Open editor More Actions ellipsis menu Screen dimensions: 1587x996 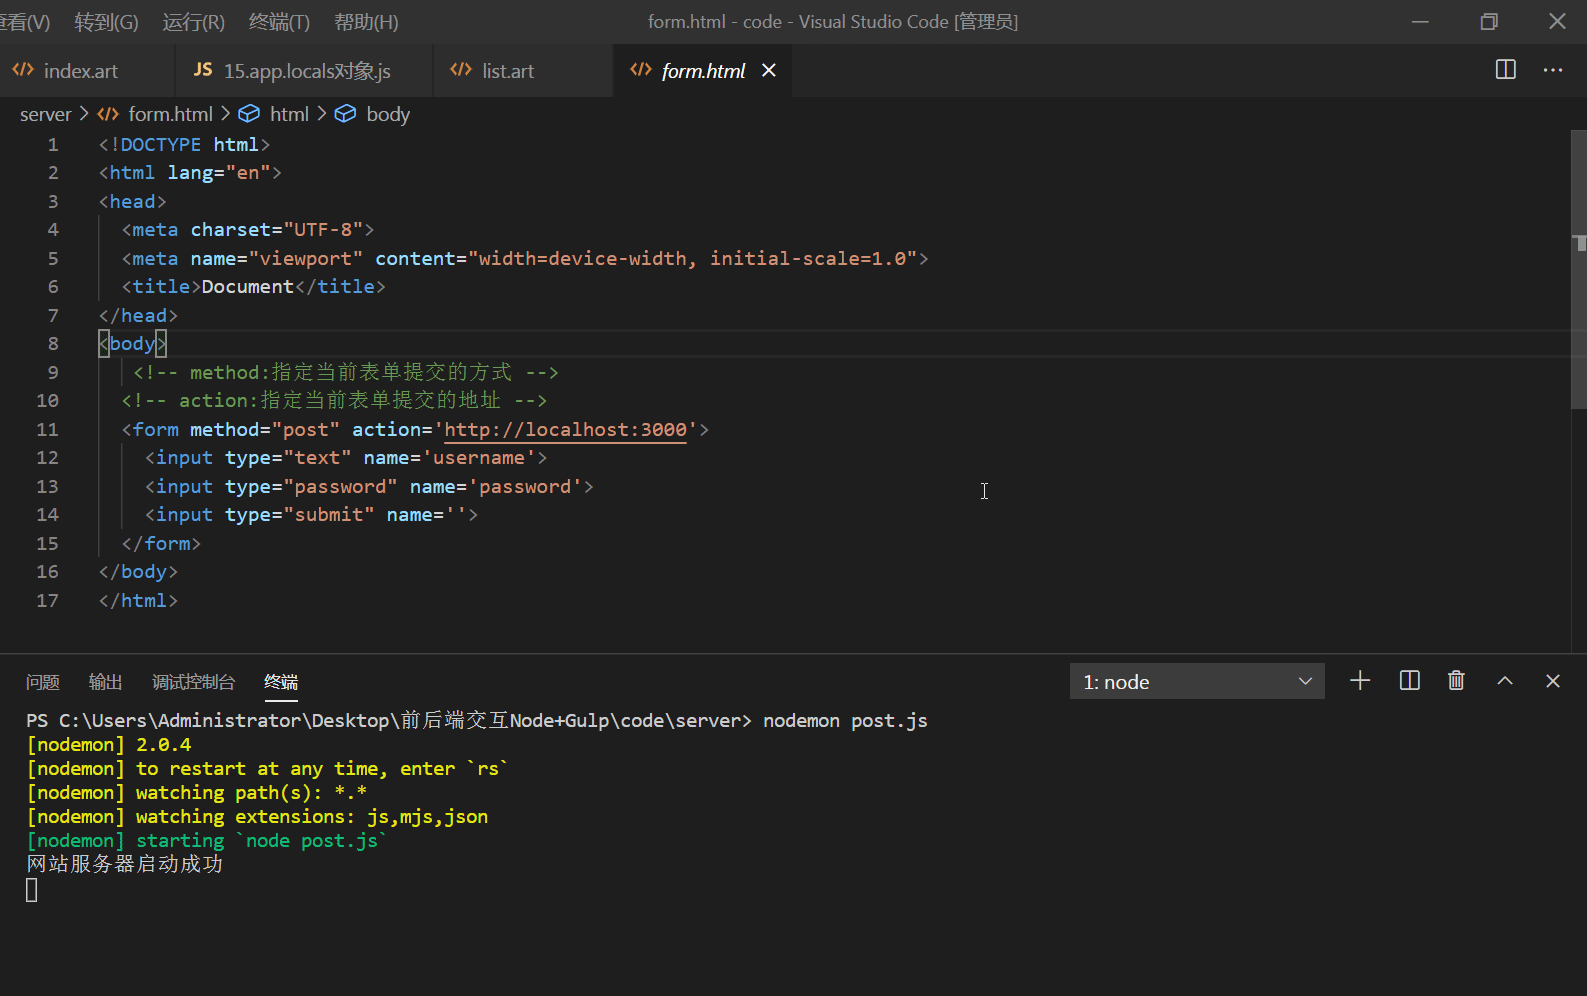1553,69
